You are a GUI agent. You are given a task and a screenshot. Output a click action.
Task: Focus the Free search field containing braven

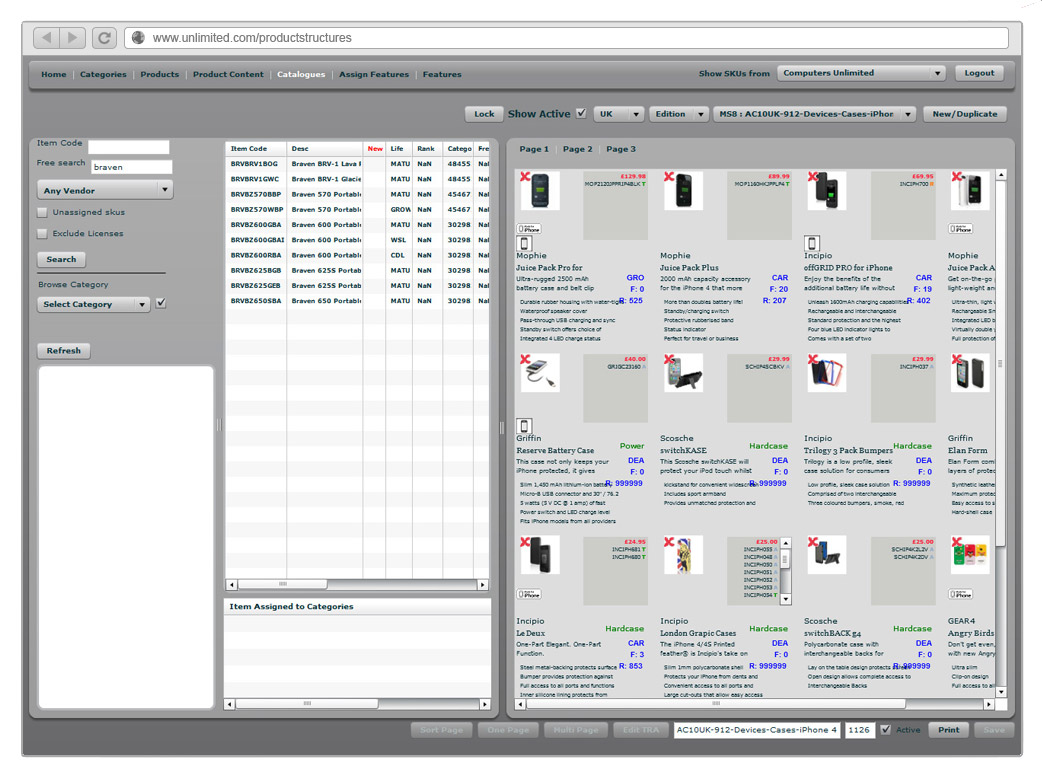click(x=132, y=167)
